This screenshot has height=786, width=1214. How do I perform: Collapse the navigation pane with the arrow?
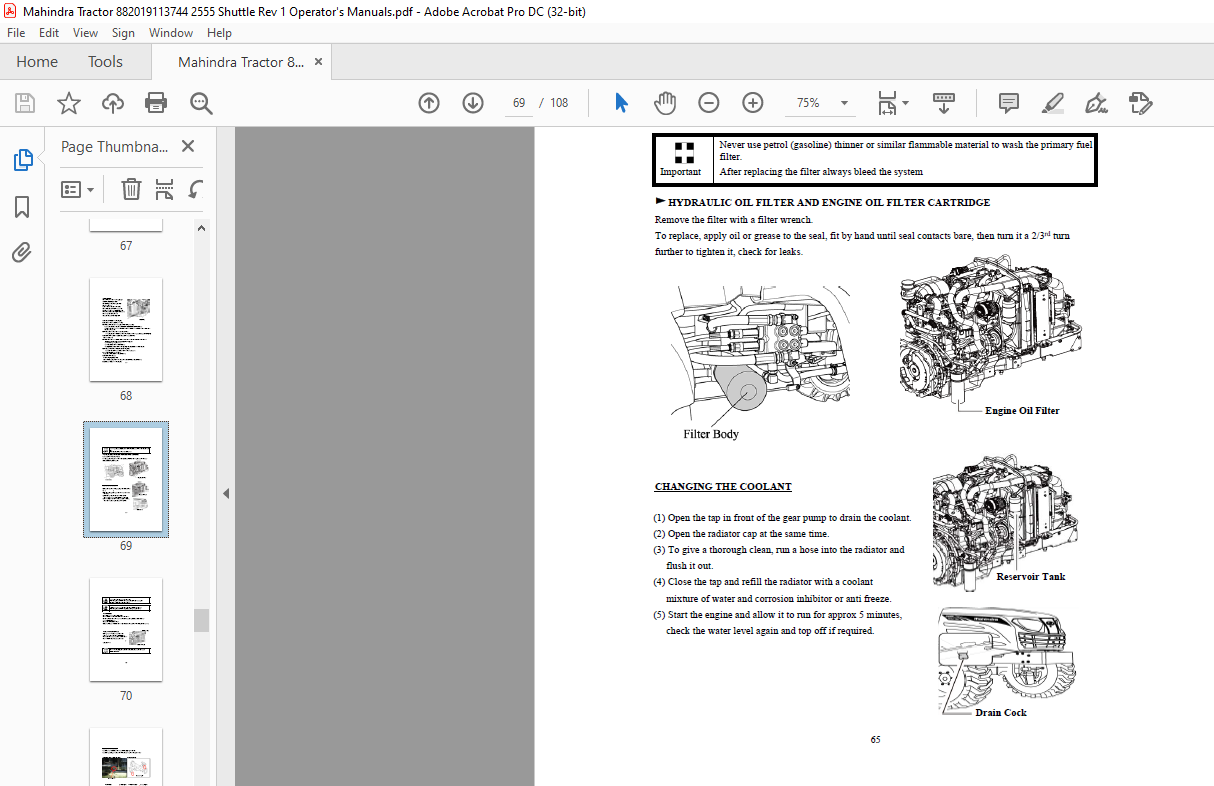[x=225, y=493]
